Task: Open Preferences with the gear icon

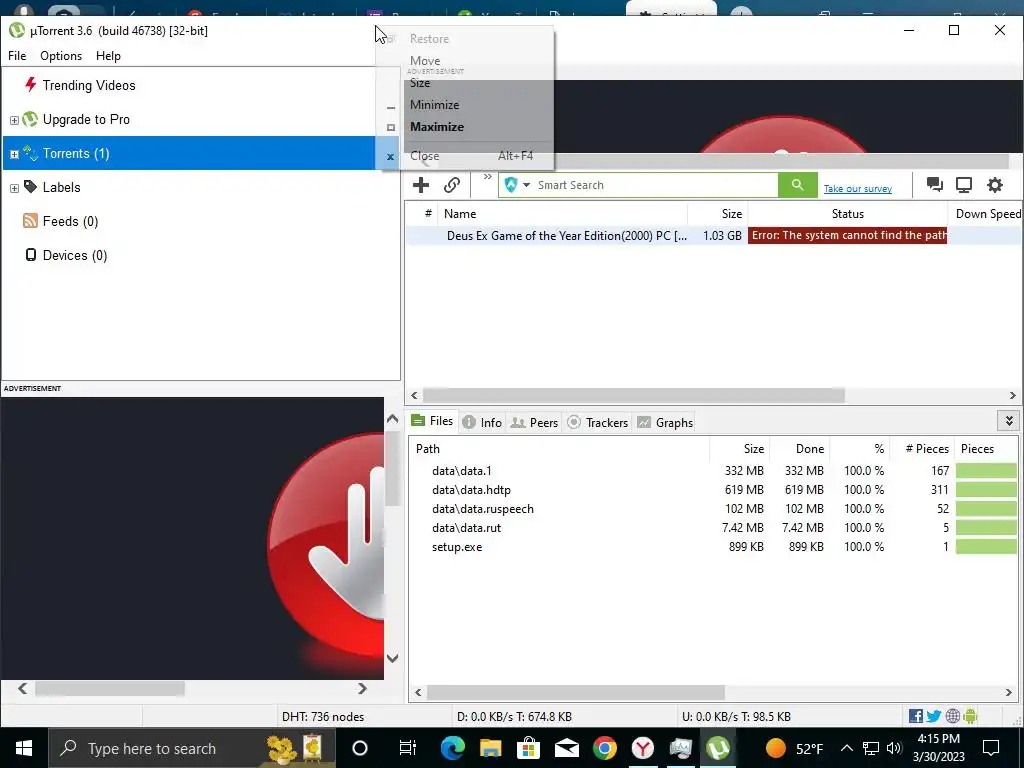Action: (995, 185)
